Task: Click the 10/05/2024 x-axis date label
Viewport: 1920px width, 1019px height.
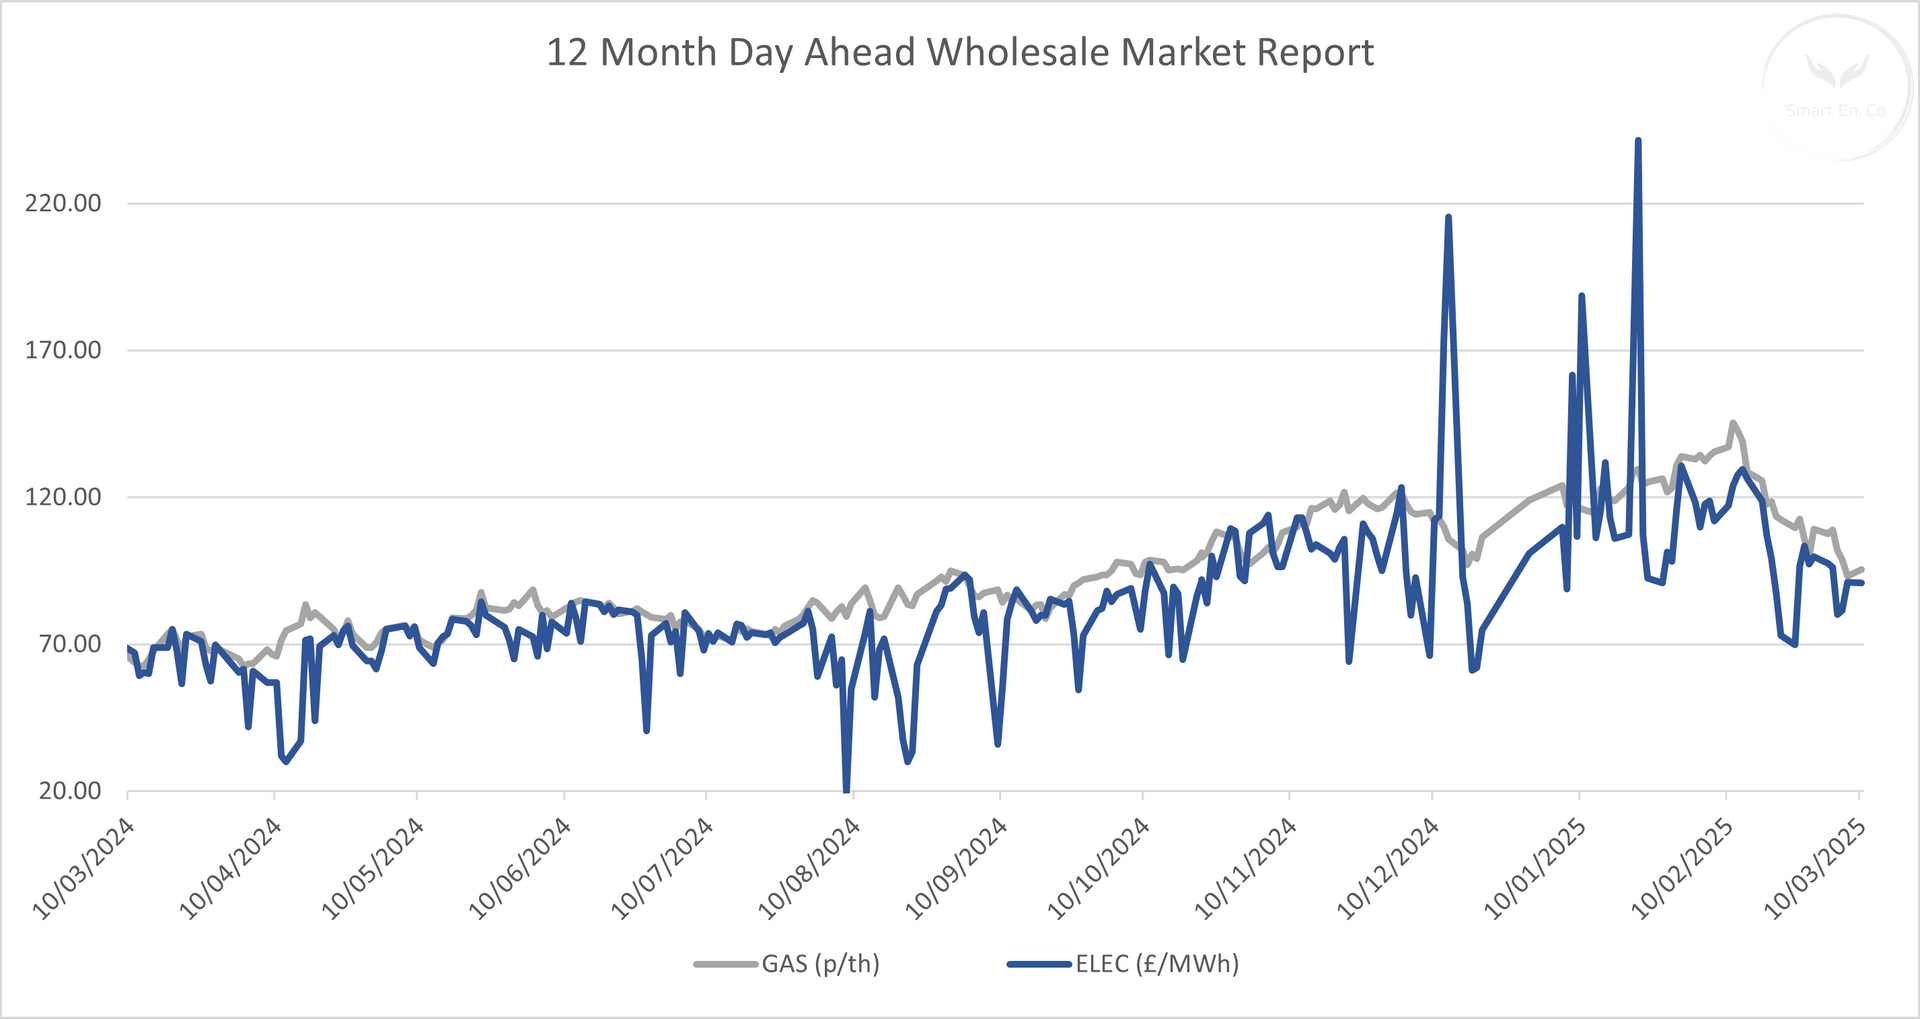Action: click(x=373, y=867)
